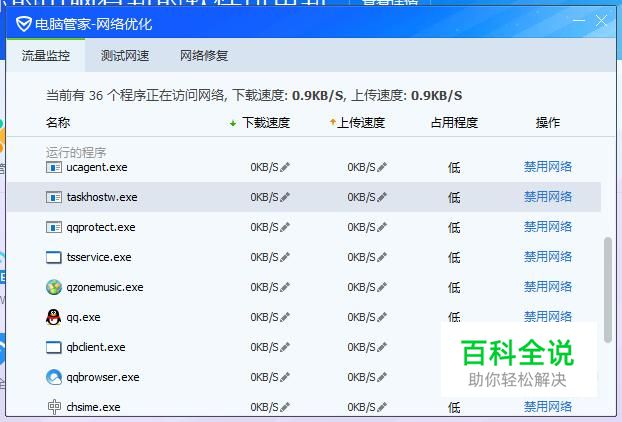
Task: Edit download speed limit for qbclient.exe
Action: [285, 347]
